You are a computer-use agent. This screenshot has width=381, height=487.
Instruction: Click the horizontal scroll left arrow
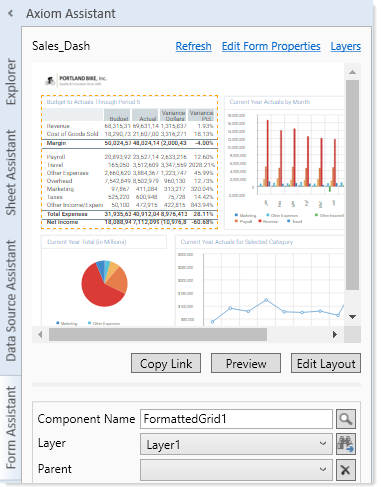[x=40, y=334]
